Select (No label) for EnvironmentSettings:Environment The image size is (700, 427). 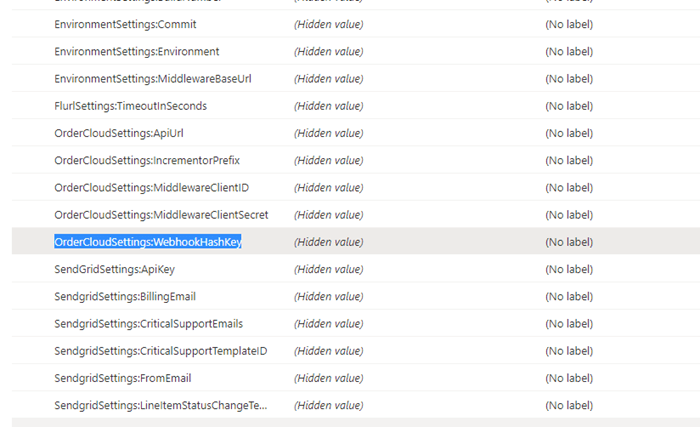569,51
